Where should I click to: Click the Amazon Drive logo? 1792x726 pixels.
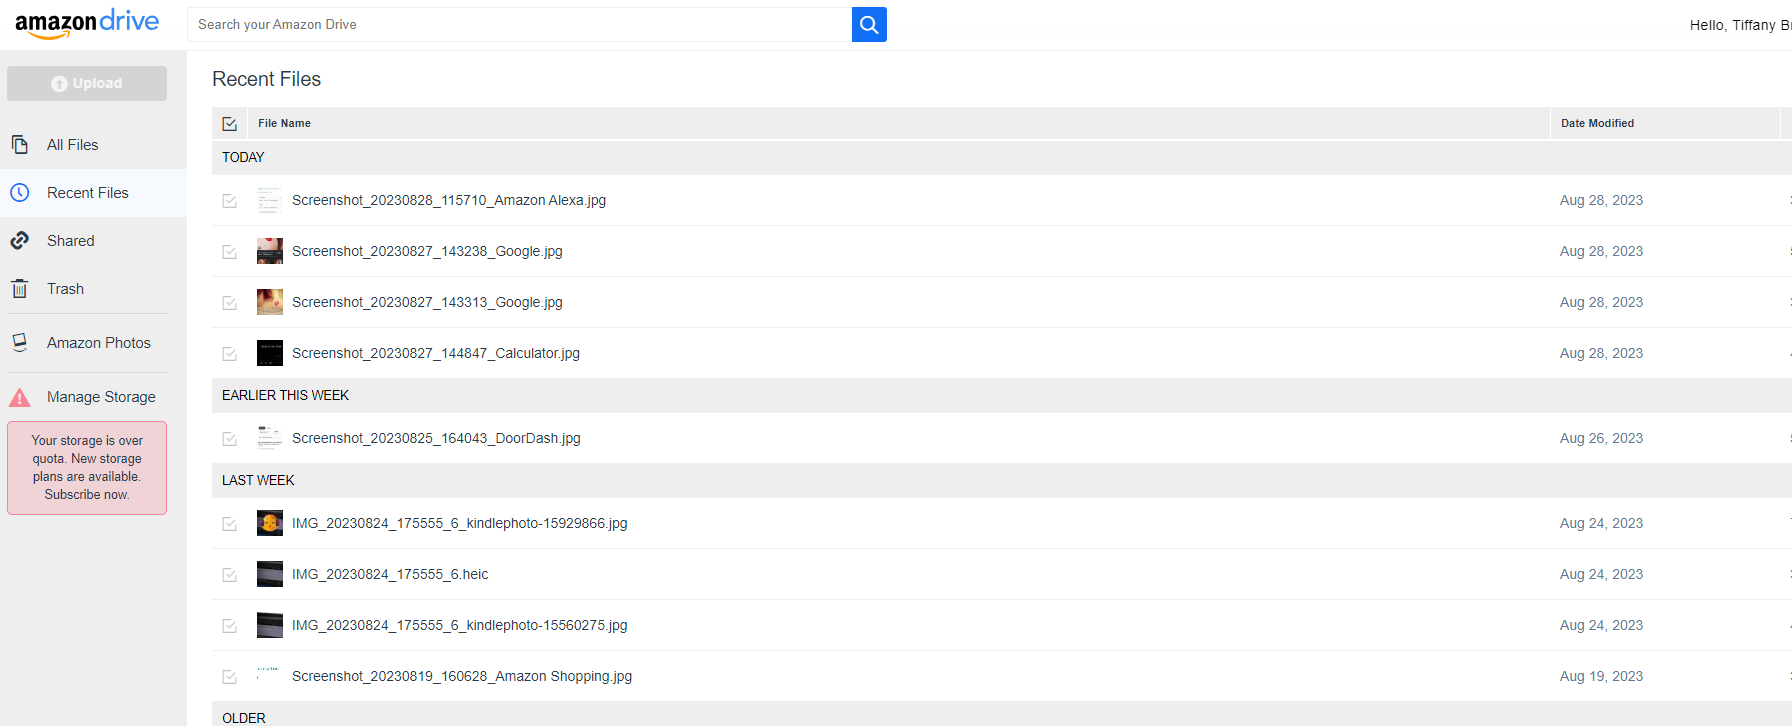(87, 24)
